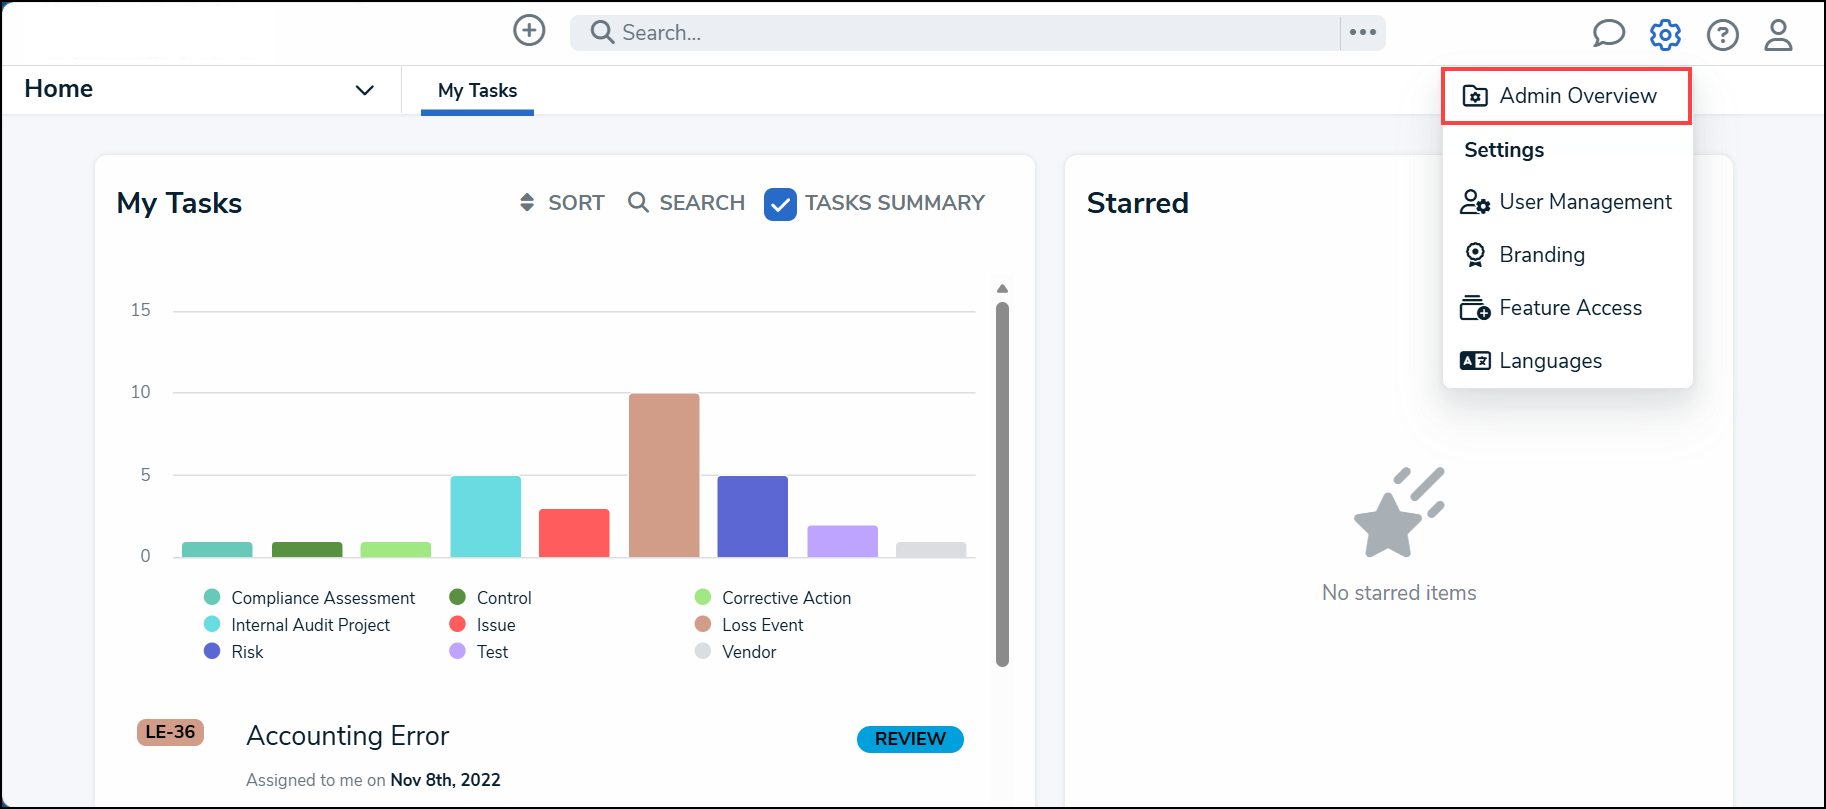Click the Sort arrows icon
Screen dimensions: 1826x809
527,203
